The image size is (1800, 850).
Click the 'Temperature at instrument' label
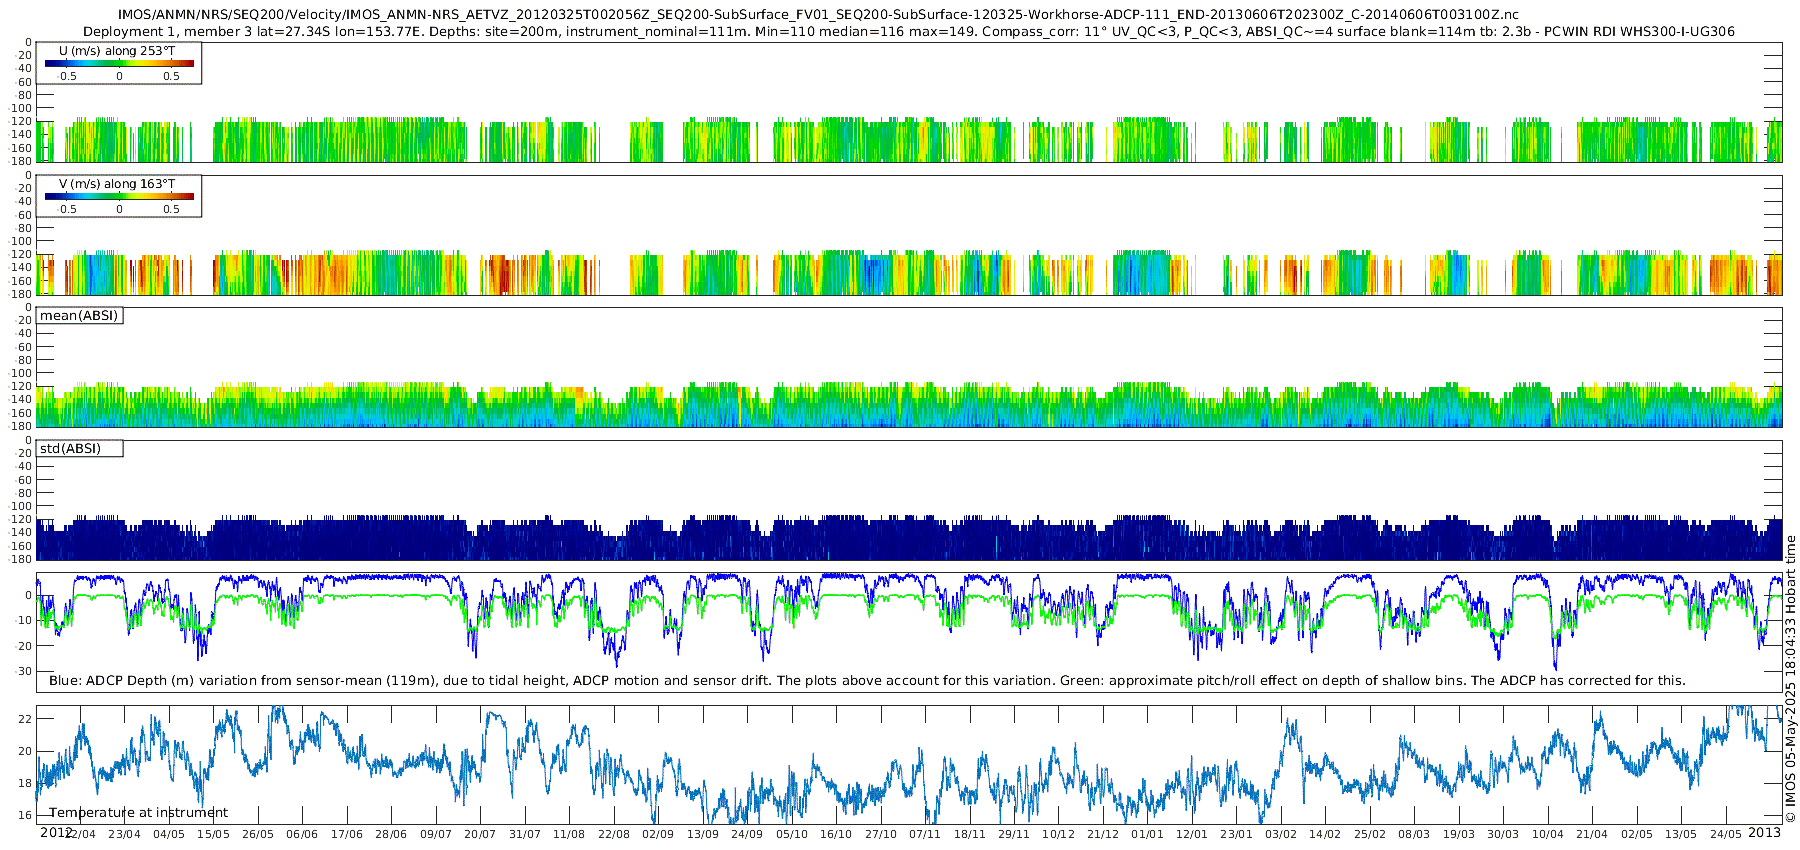tap(139, 813)
